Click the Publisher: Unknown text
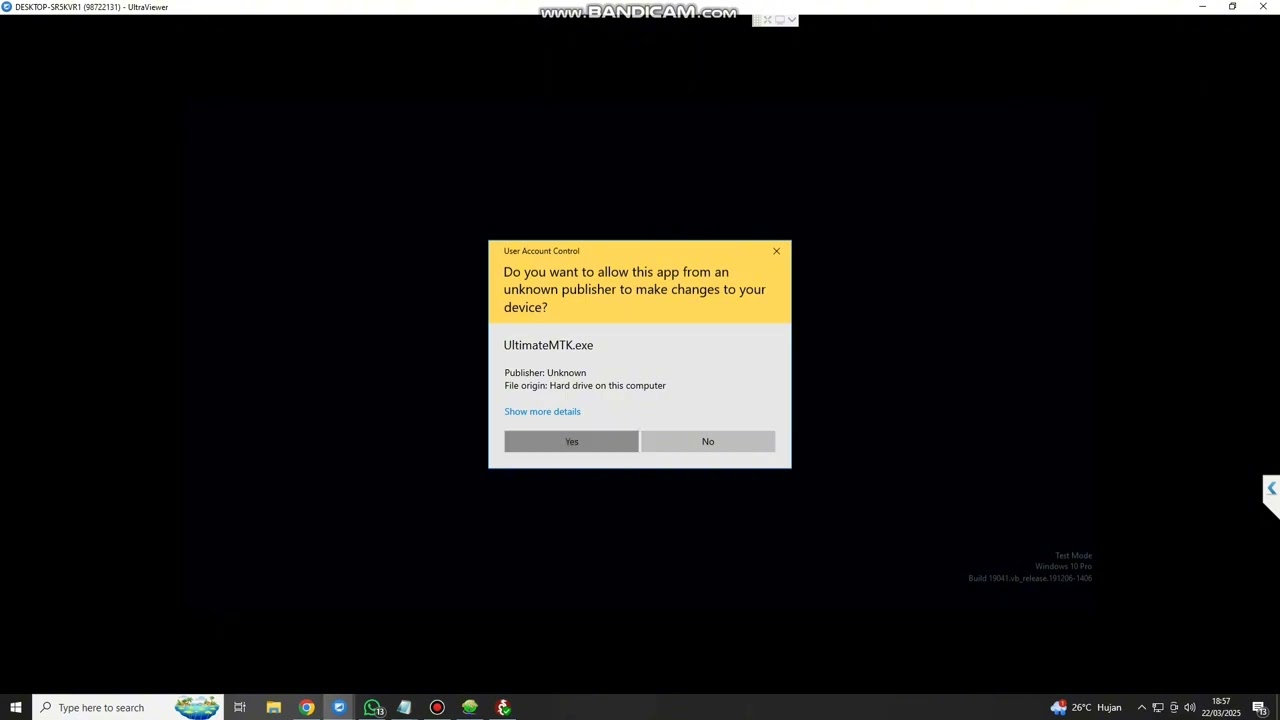 [545, 373]
